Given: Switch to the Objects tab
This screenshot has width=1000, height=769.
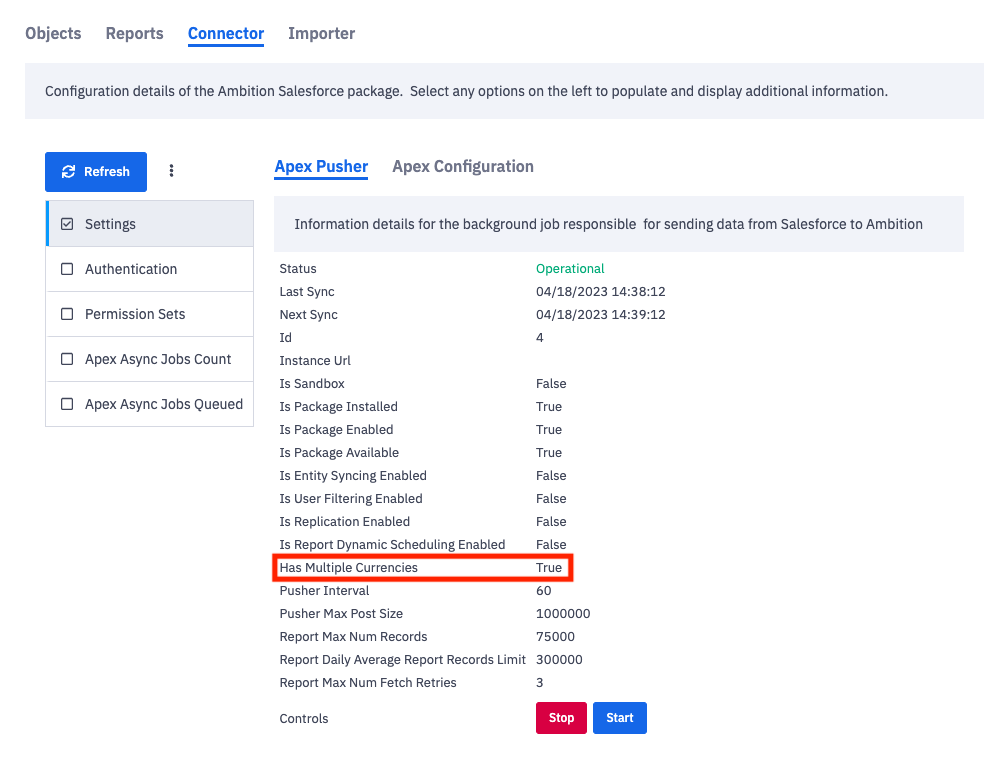Looking at the screenshot, I should (x=53, y=33).
